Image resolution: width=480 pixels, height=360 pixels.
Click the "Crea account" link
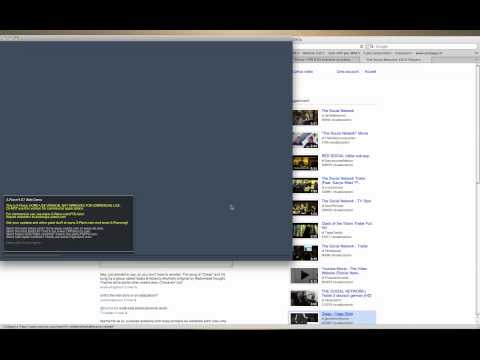348,72
